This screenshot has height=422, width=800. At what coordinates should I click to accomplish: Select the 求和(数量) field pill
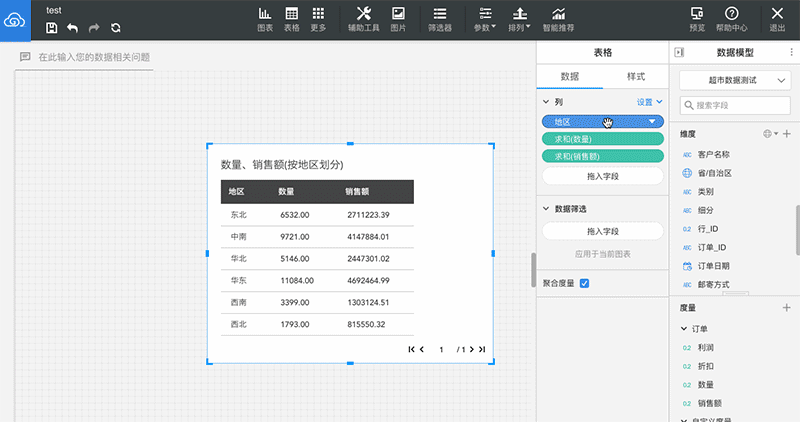(x=603, y=139)
